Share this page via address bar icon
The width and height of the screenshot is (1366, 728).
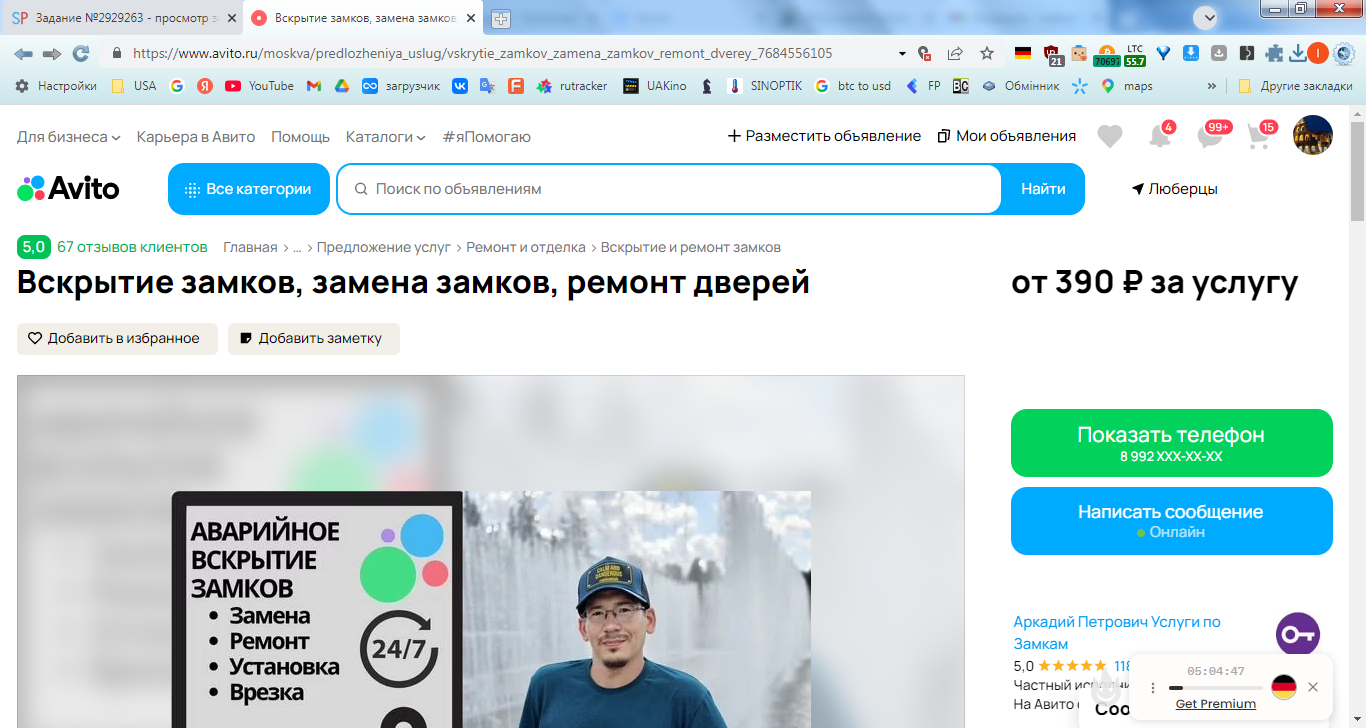click(x=955, y=53)
